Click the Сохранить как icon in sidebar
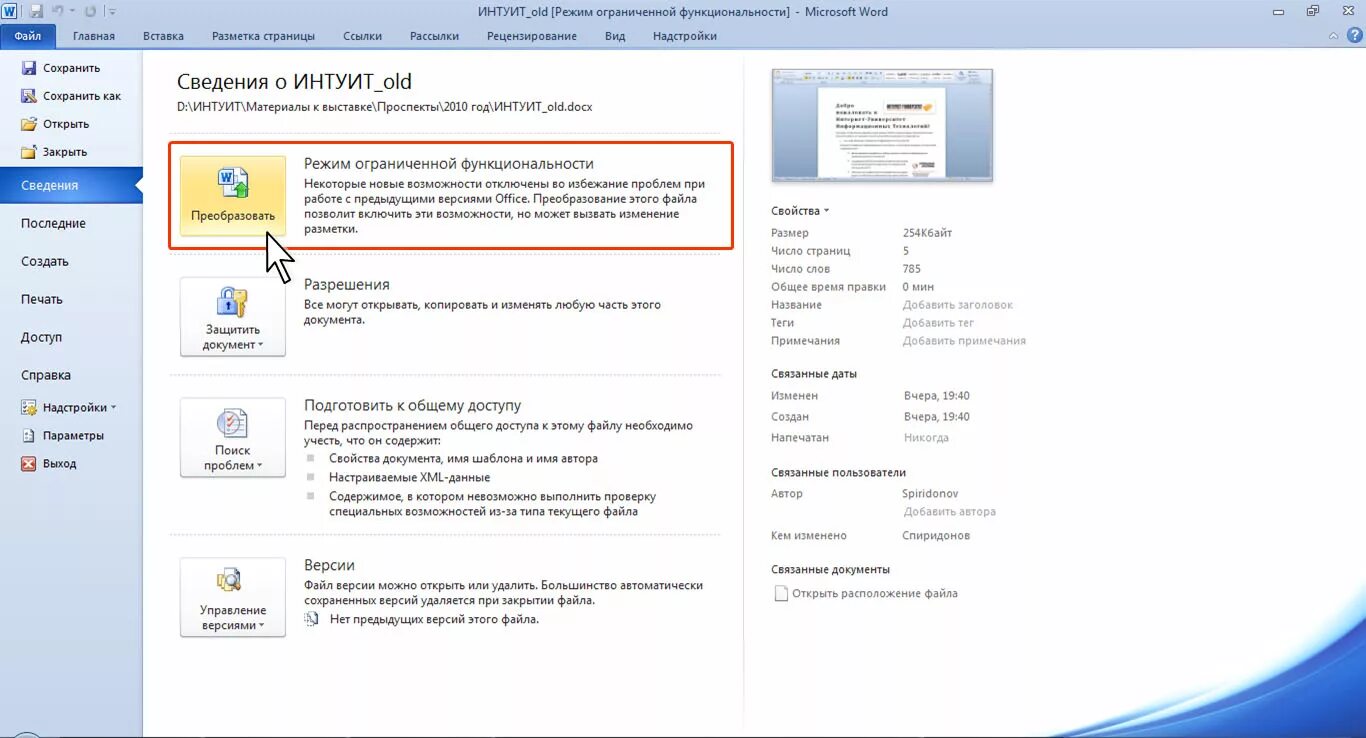Screen dimensions: 1366x738 [29, 96]
